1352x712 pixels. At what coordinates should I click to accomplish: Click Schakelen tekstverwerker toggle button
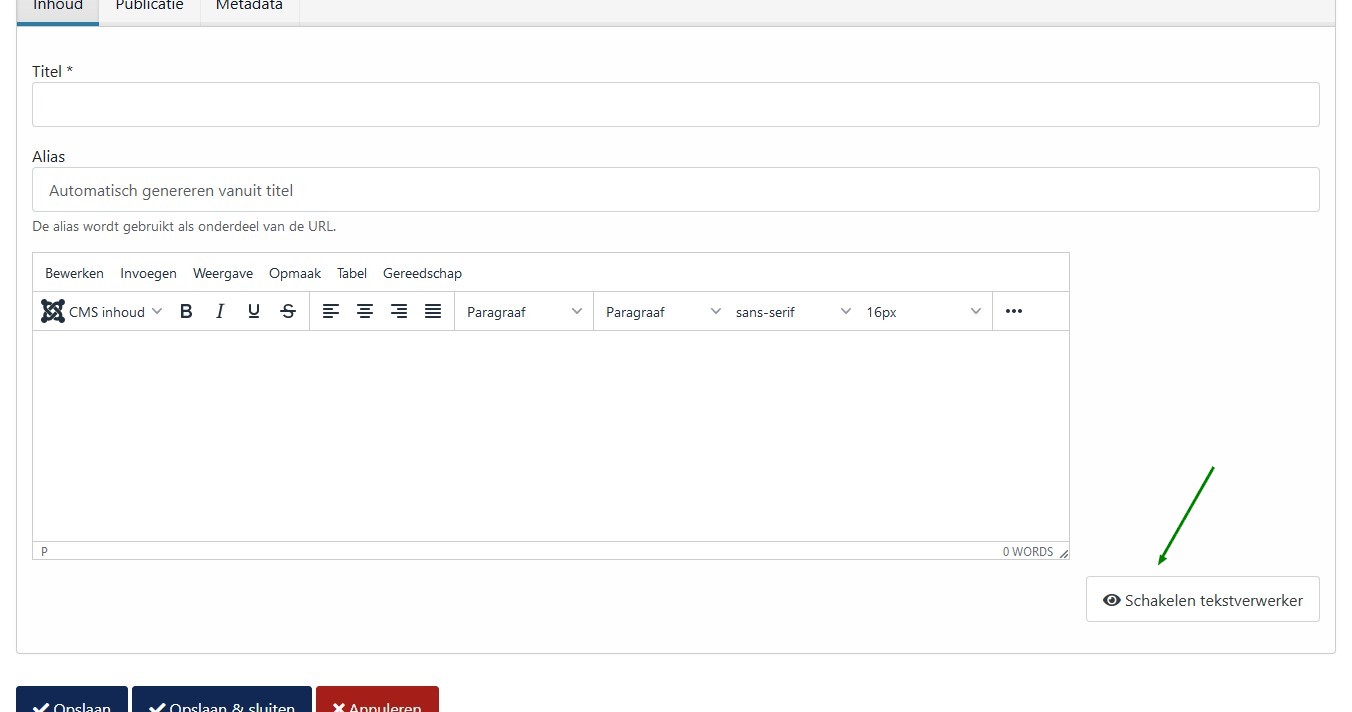(x=1202, y=599)
